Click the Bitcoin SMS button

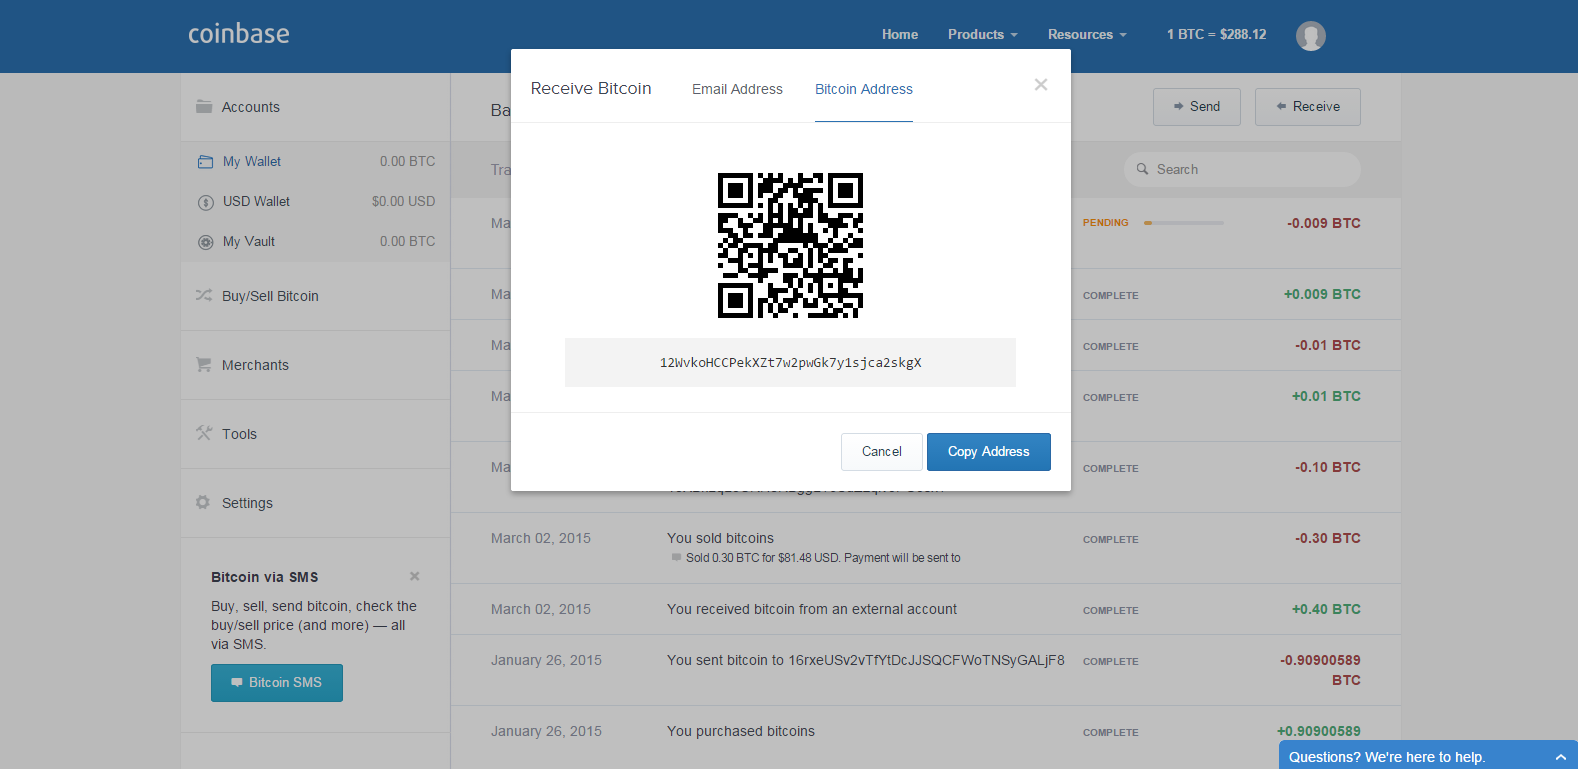[277, 683]
